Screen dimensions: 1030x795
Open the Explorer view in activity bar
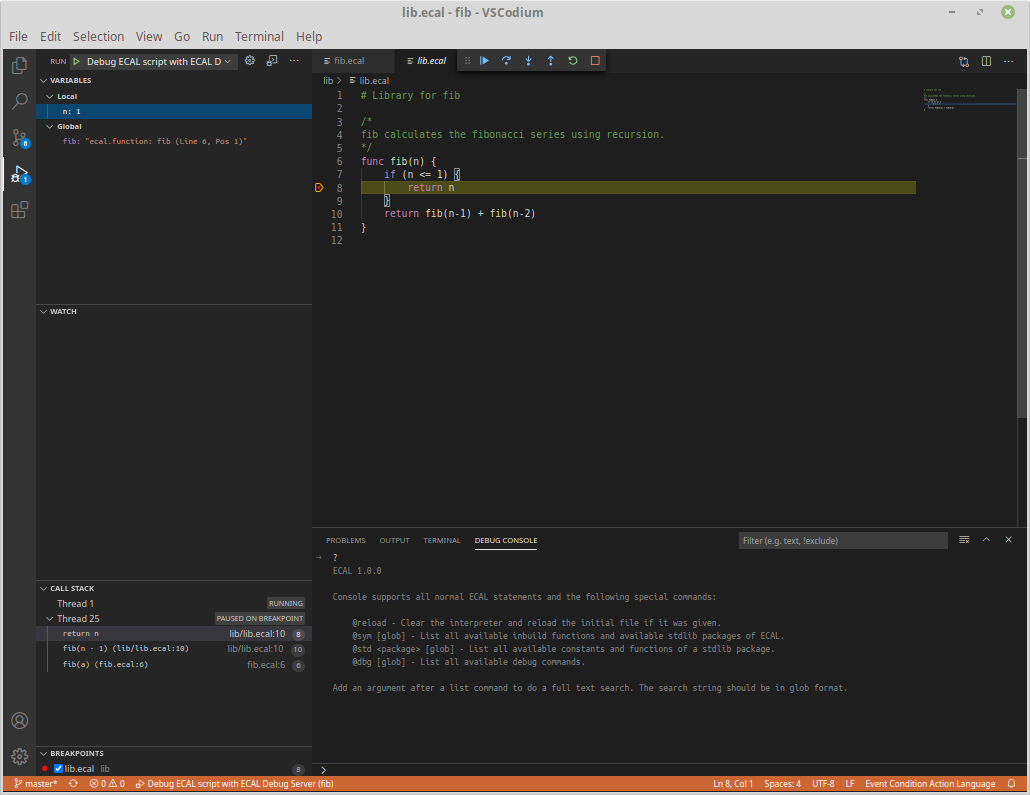[x=19, y=66]
